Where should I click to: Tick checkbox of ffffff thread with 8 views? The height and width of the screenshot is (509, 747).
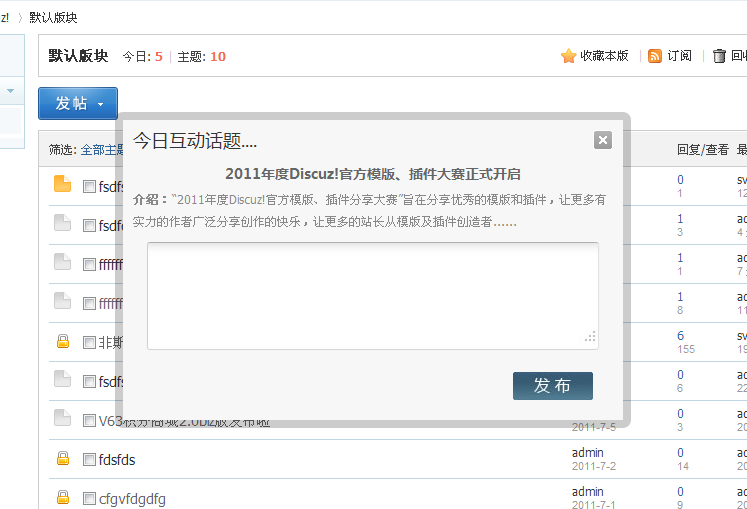click(89, 304)
